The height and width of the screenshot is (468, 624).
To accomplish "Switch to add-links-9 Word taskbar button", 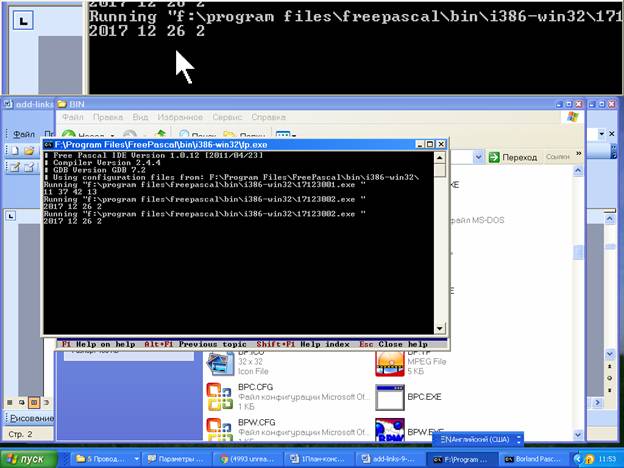I will point(391,459).
